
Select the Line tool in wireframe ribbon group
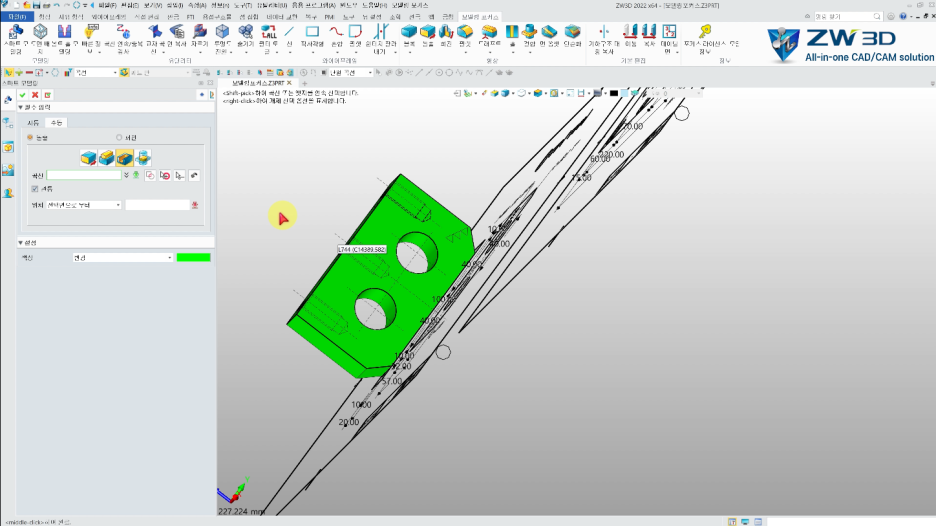[x=290, y=36]
